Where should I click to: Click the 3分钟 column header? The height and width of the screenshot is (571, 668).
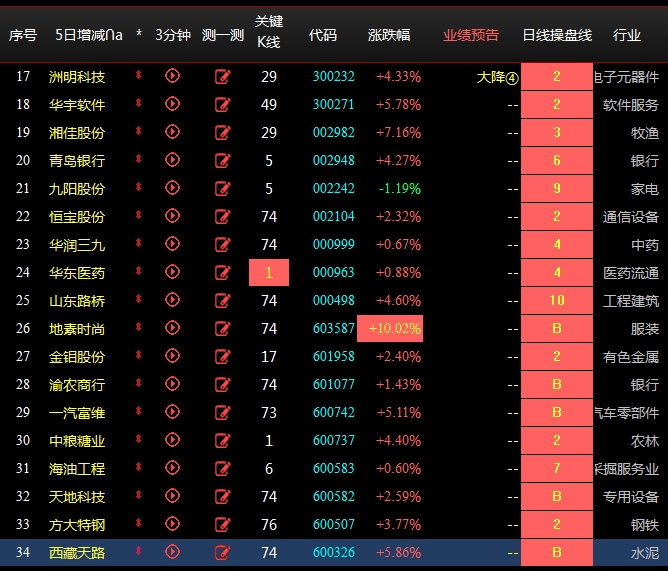point(173,35)
